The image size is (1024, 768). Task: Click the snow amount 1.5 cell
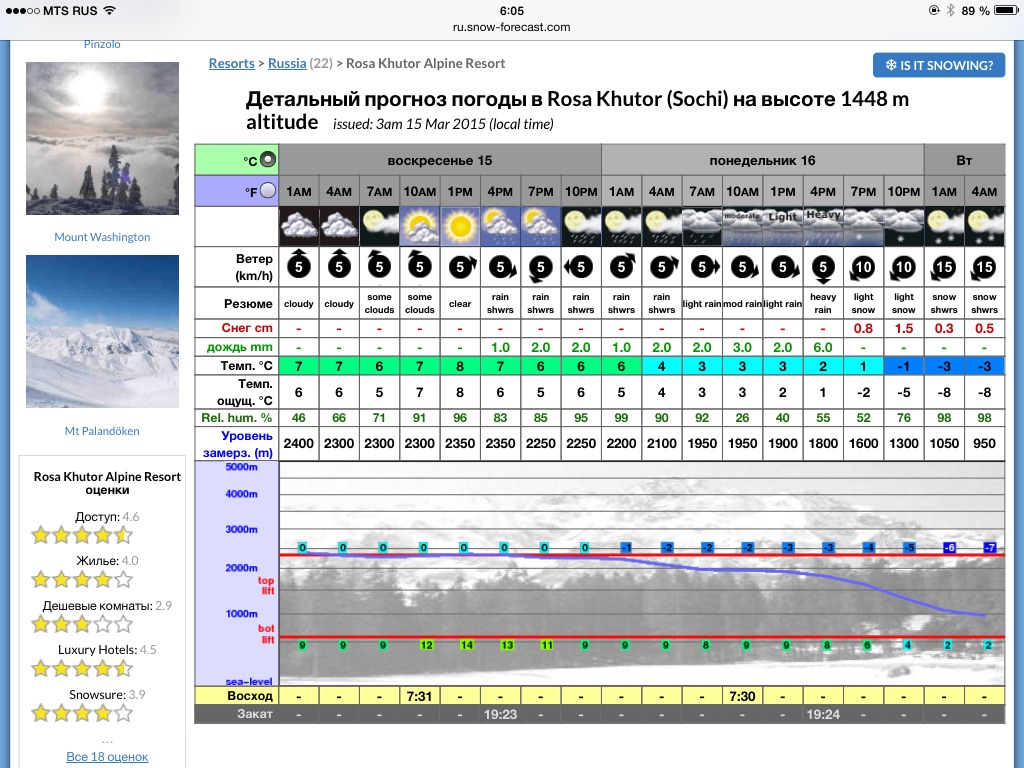(x=904, y=328)
